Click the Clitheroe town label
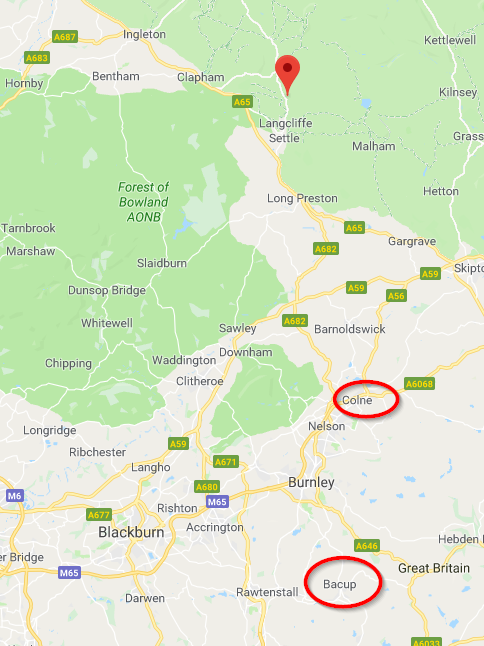The width and height of the screenshot is (484, 646). tap(200, 381)
